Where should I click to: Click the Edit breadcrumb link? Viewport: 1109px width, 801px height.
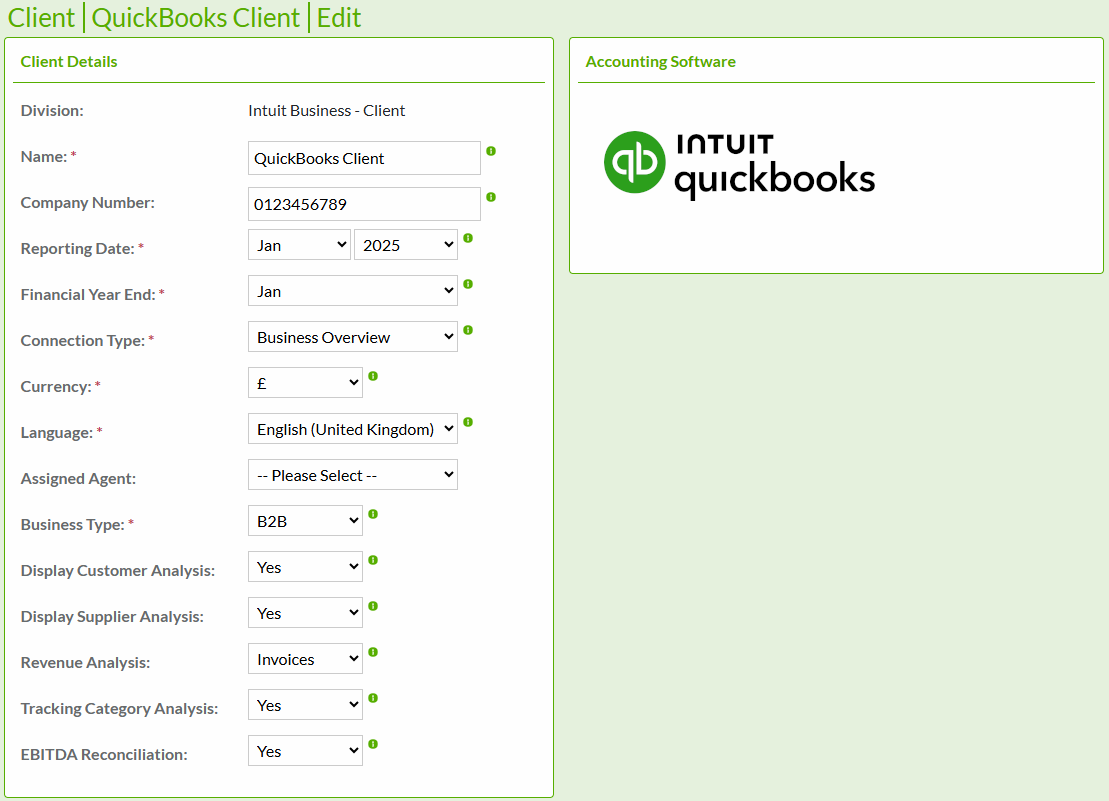point(338,18)
